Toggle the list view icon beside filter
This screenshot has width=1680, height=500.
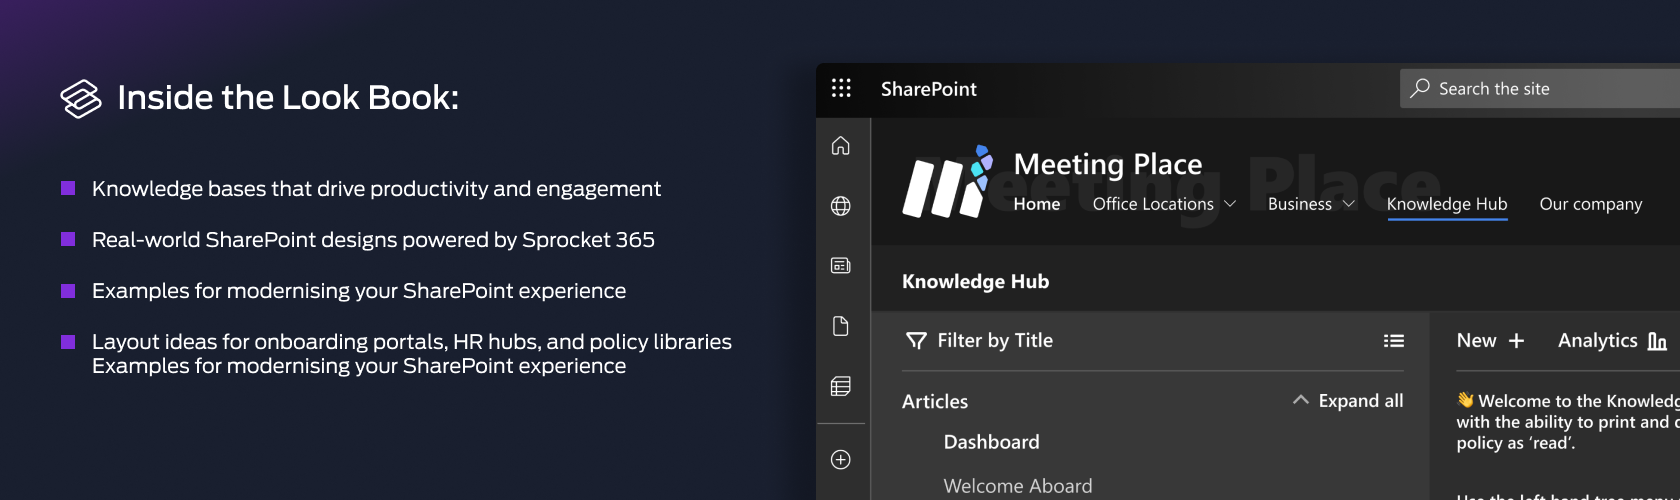coord(1393,341)
